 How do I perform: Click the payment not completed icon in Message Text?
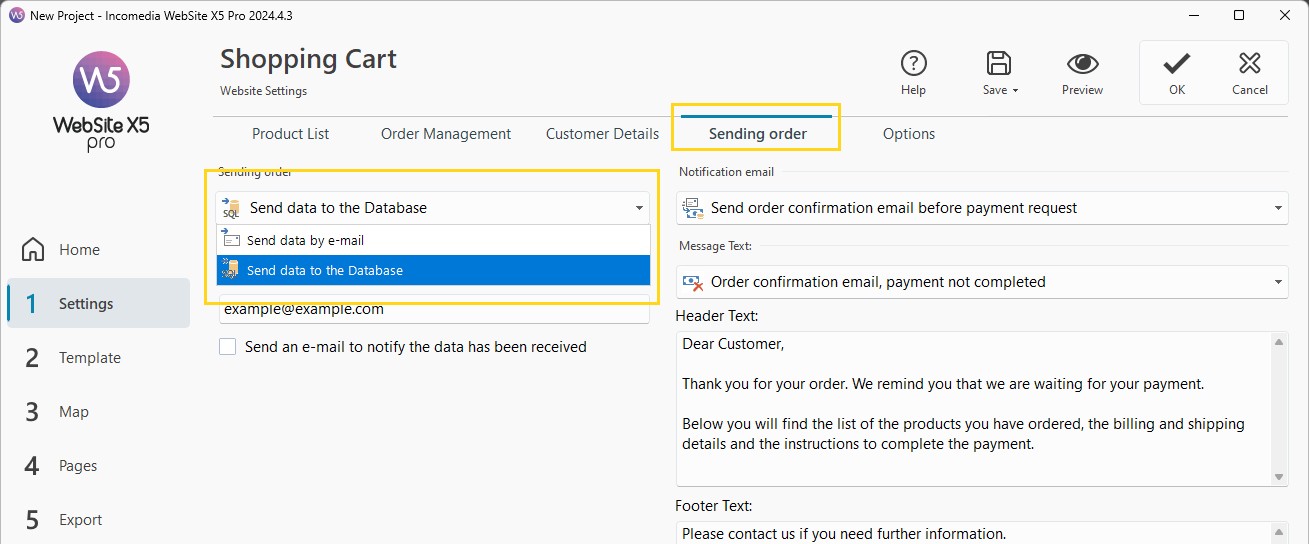pyautogui.click(x=692, y=282)
